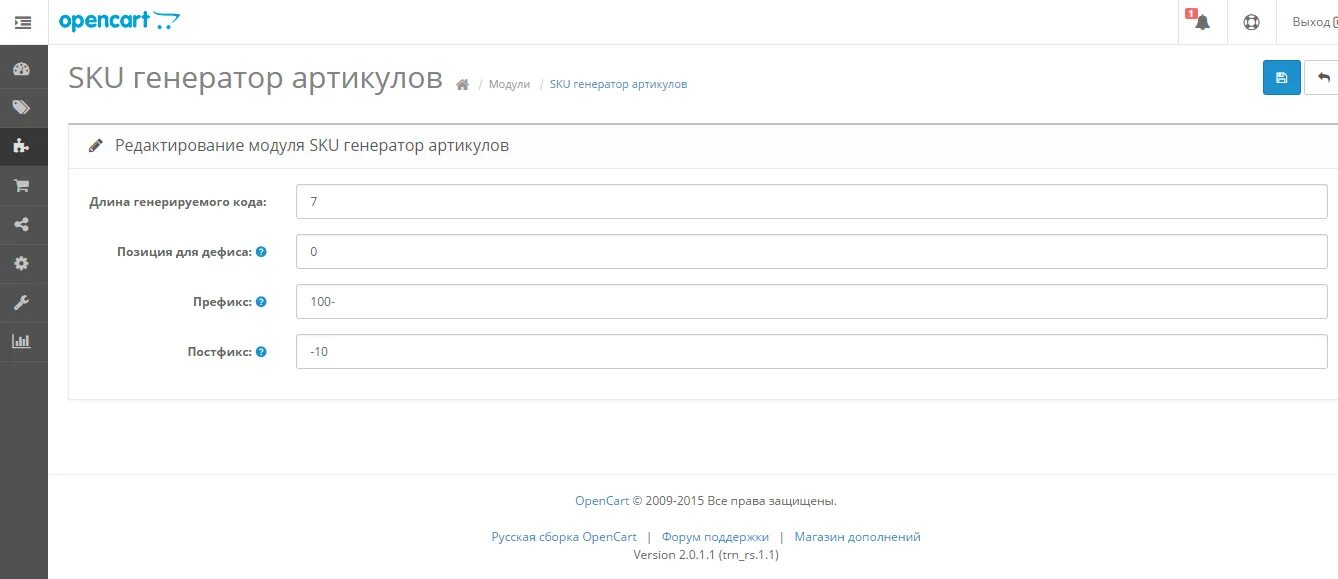Click help icon next to Постфикс
The image size is (1338, 579).
[x=261, y=352]
